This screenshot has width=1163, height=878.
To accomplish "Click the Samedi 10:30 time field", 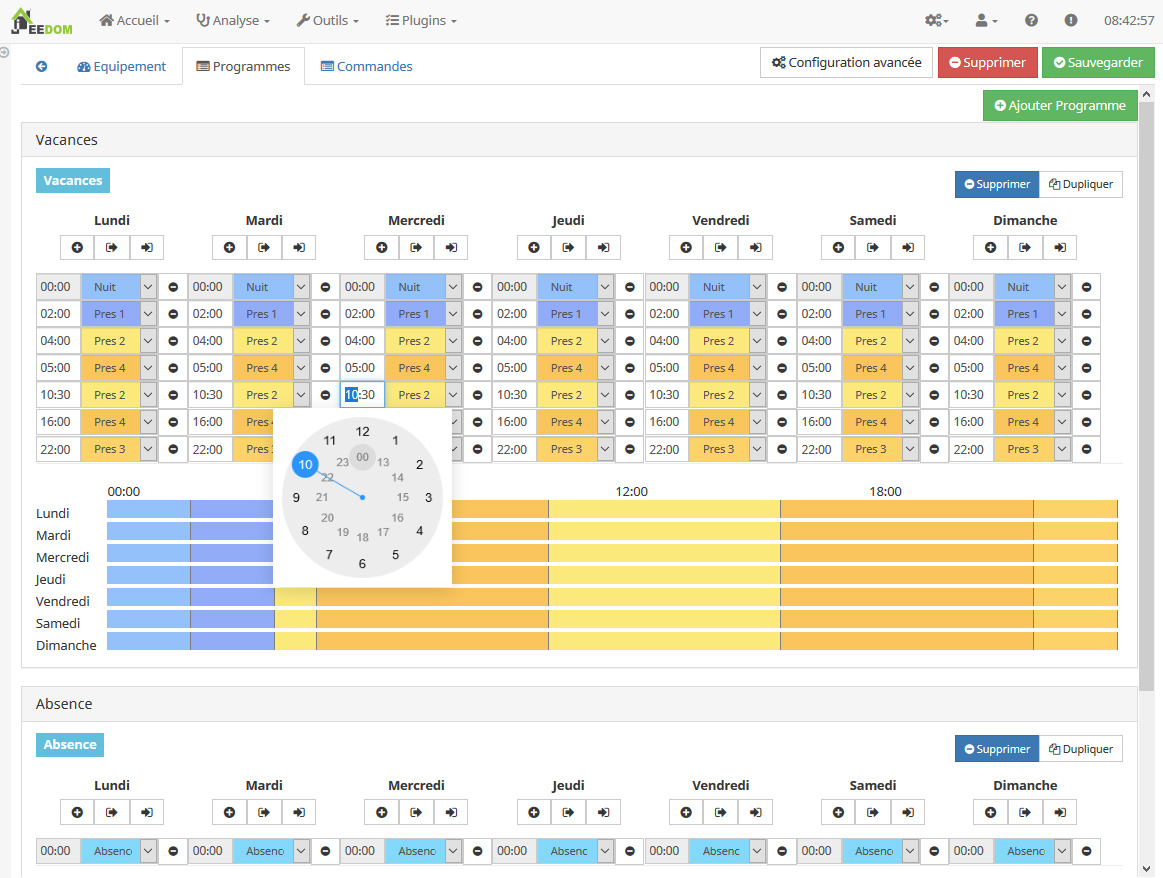I will [819, 395].
